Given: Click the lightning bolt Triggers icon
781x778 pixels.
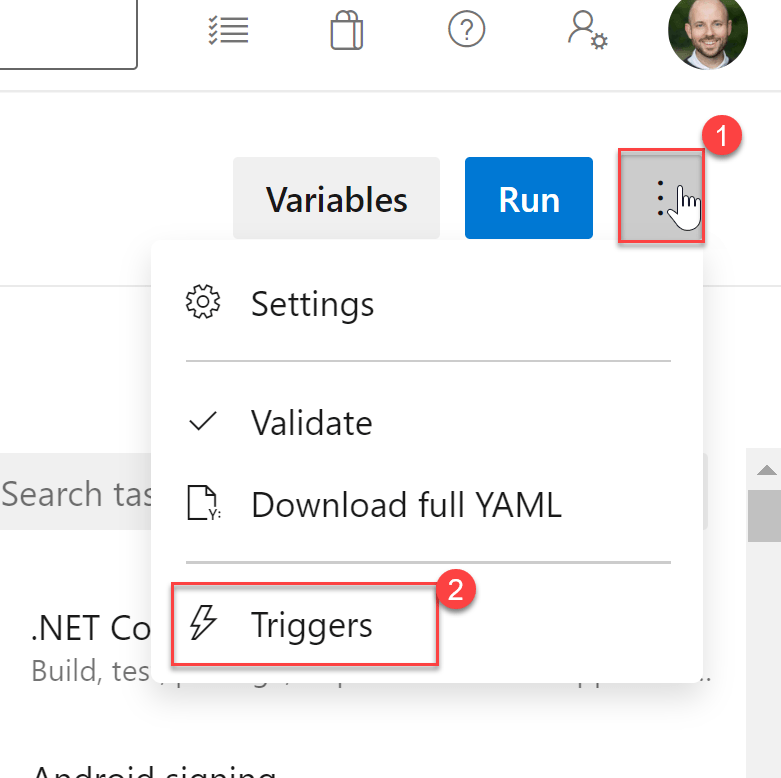Looking at the screenshot, I should [204, 625].
